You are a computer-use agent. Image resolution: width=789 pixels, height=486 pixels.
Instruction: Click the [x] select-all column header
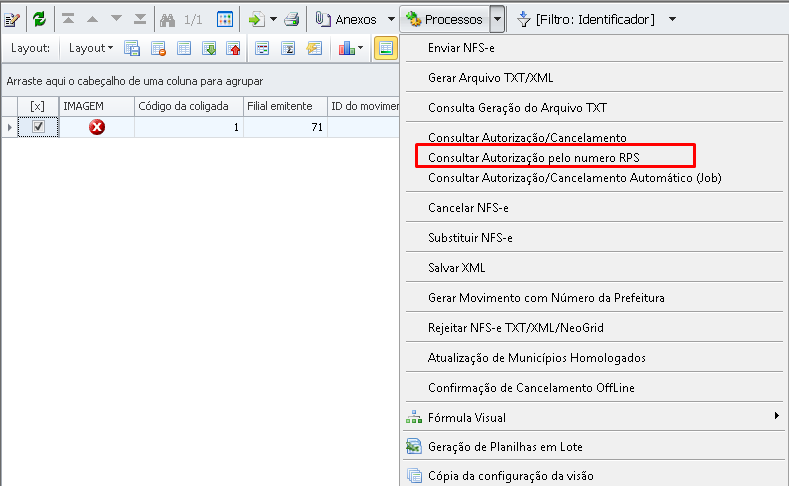(38, 106)
